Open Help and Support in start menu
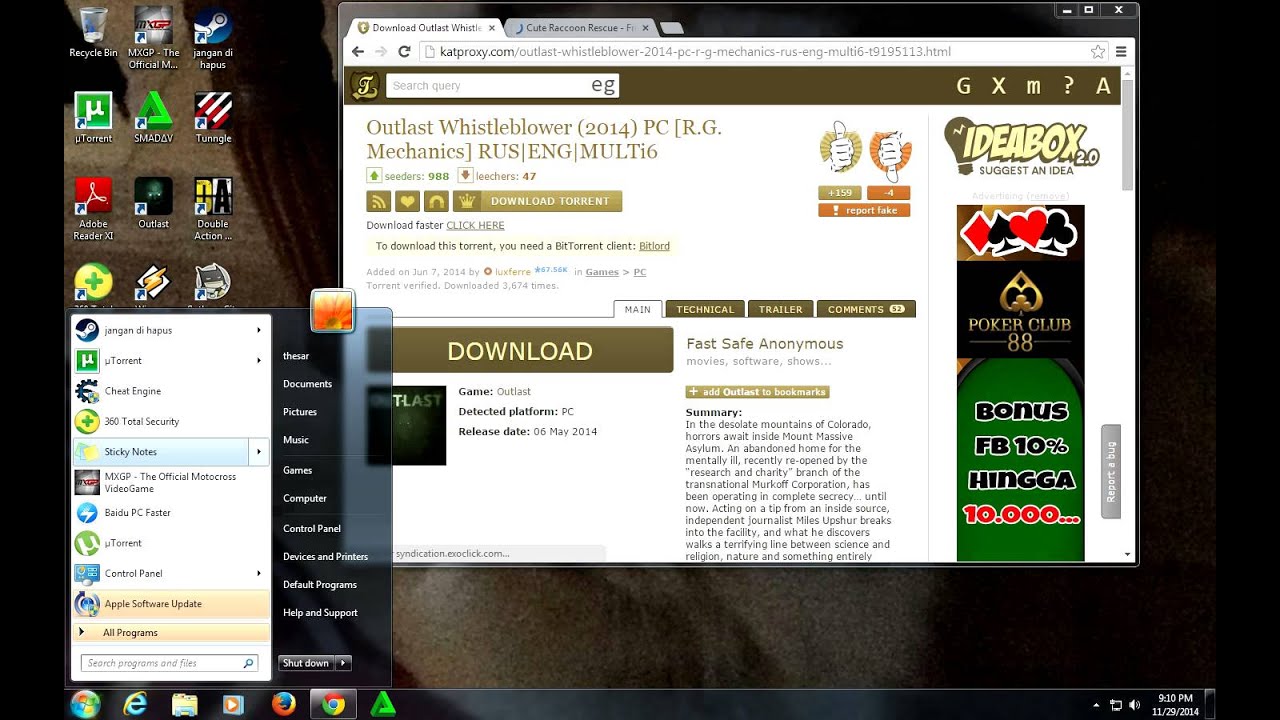The image size is (1280, 720). (320, 613)
